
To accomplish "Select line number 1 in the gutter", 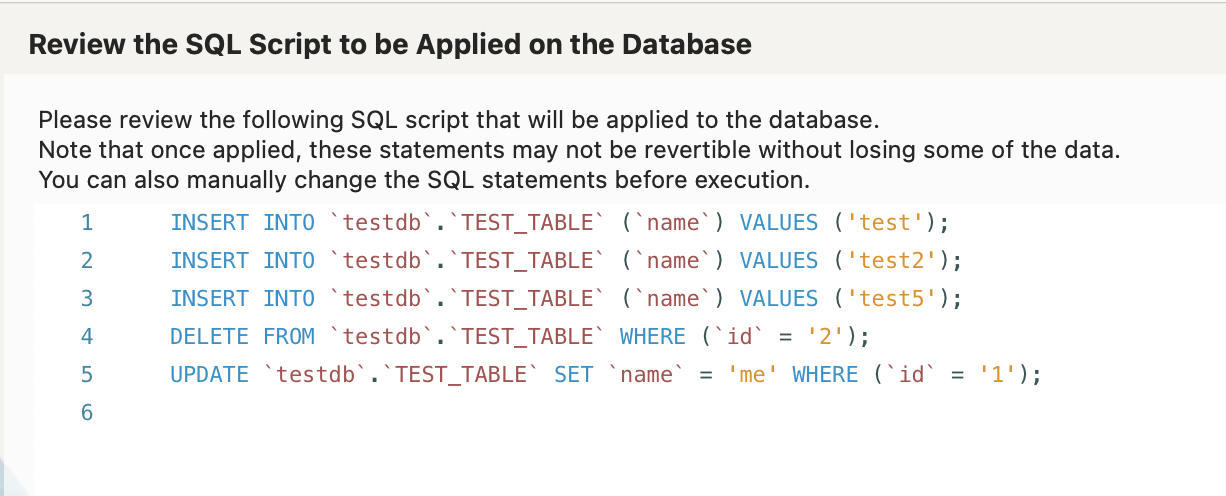I will coord(86,222).
